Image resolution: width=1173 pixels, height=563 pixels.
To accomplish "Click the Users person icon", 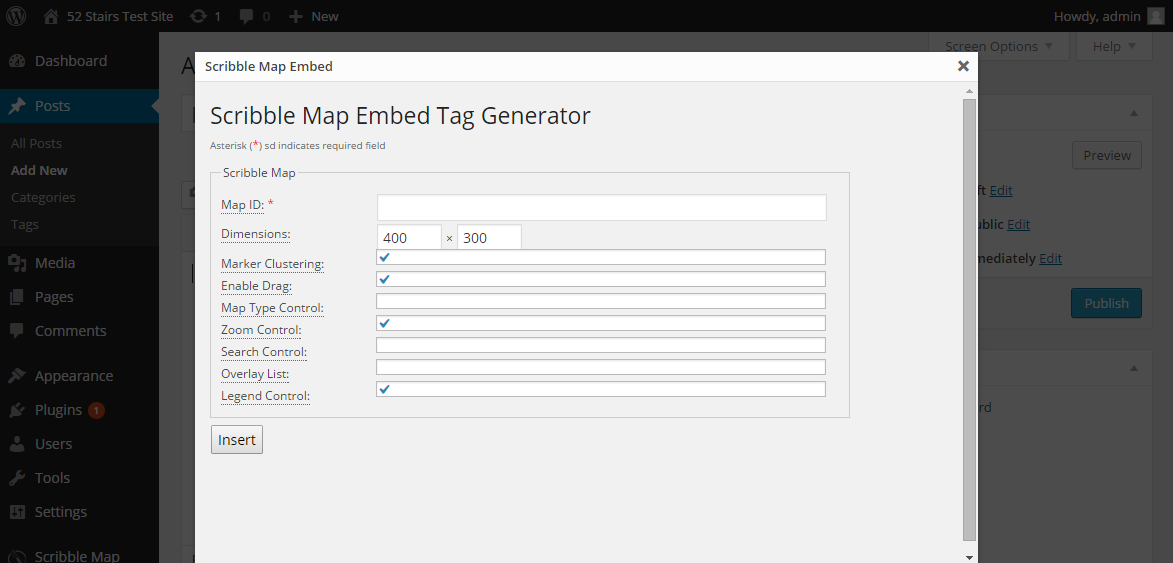I will point(16,444).
